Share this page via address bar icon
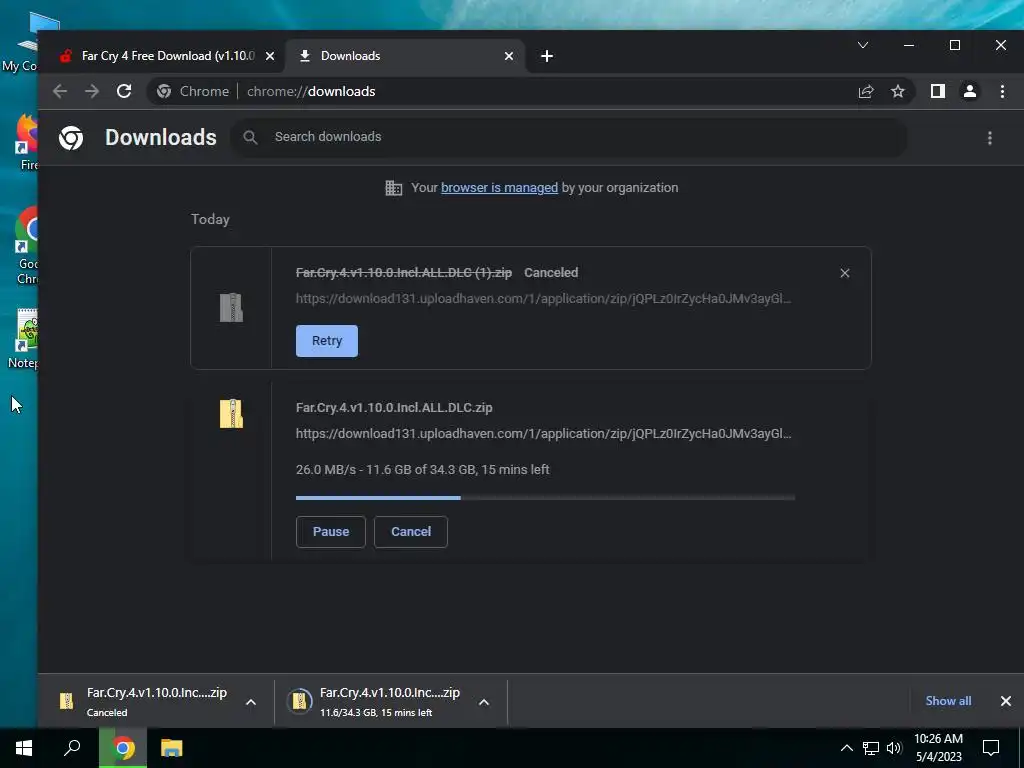The width and height of the screenshot is (1024, 768). coord(866,91)
